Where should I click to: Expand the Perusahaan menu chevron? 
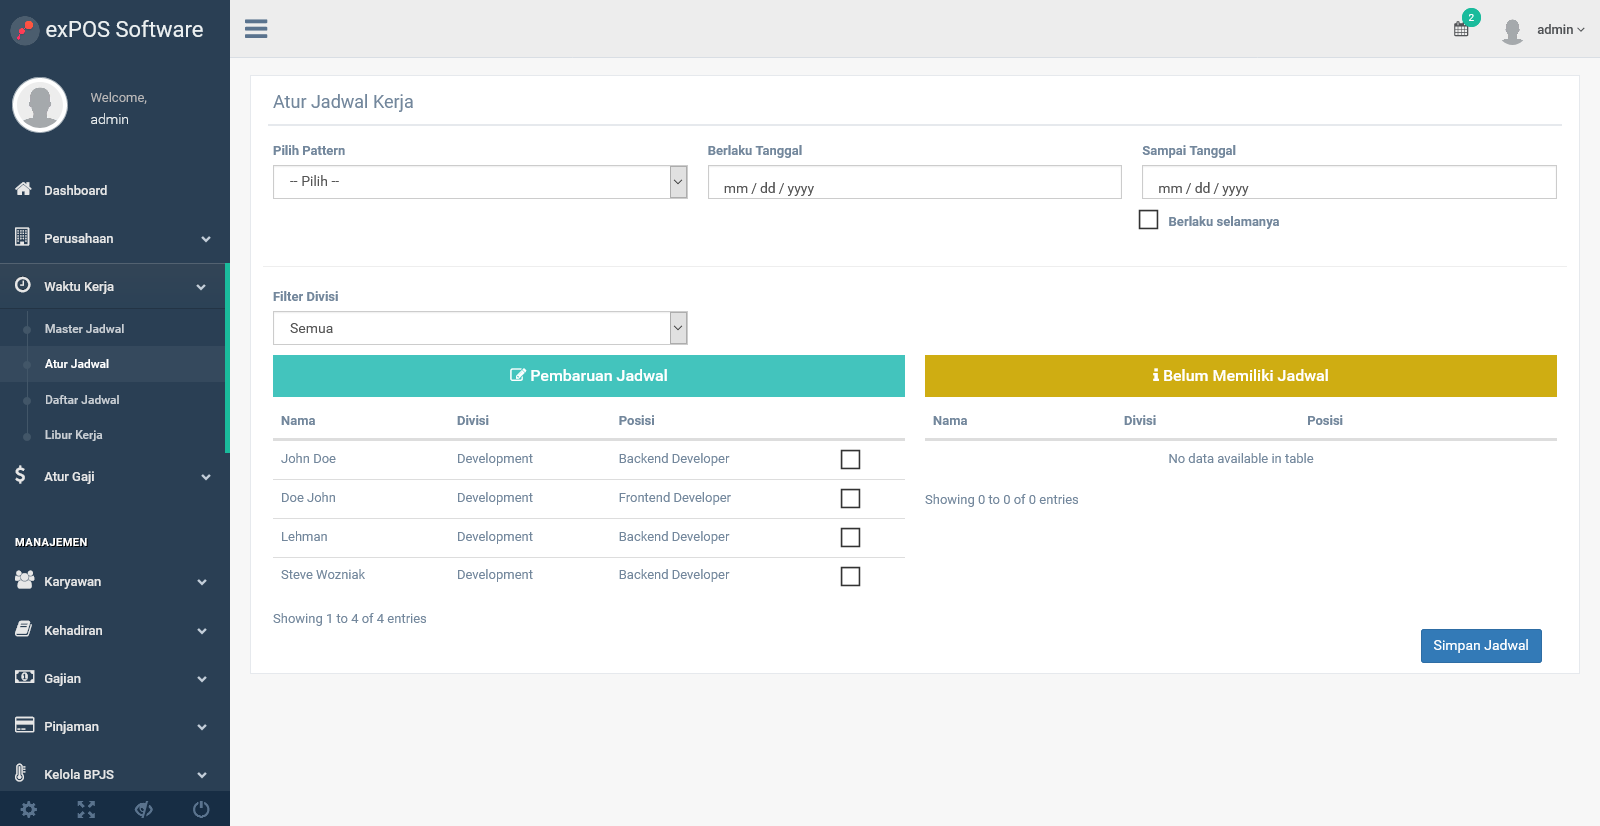206,239
